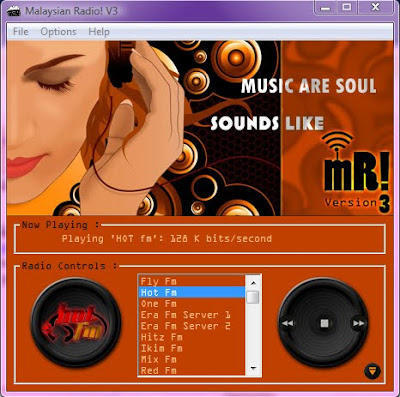Click the station list scroll down arrow
The height and width of the screenshot is (397, 400).
point(253,368)
